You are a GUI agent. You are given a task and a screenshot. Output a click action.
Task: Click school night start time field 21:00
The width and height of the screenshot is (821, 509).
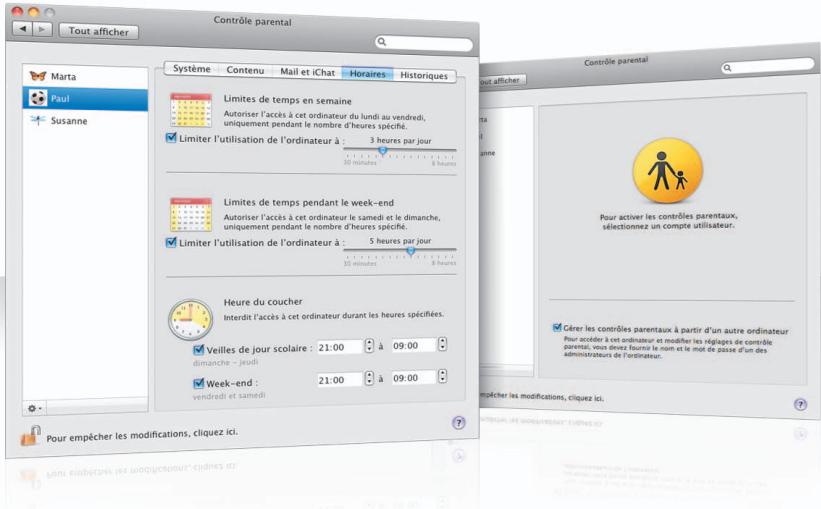340,347
